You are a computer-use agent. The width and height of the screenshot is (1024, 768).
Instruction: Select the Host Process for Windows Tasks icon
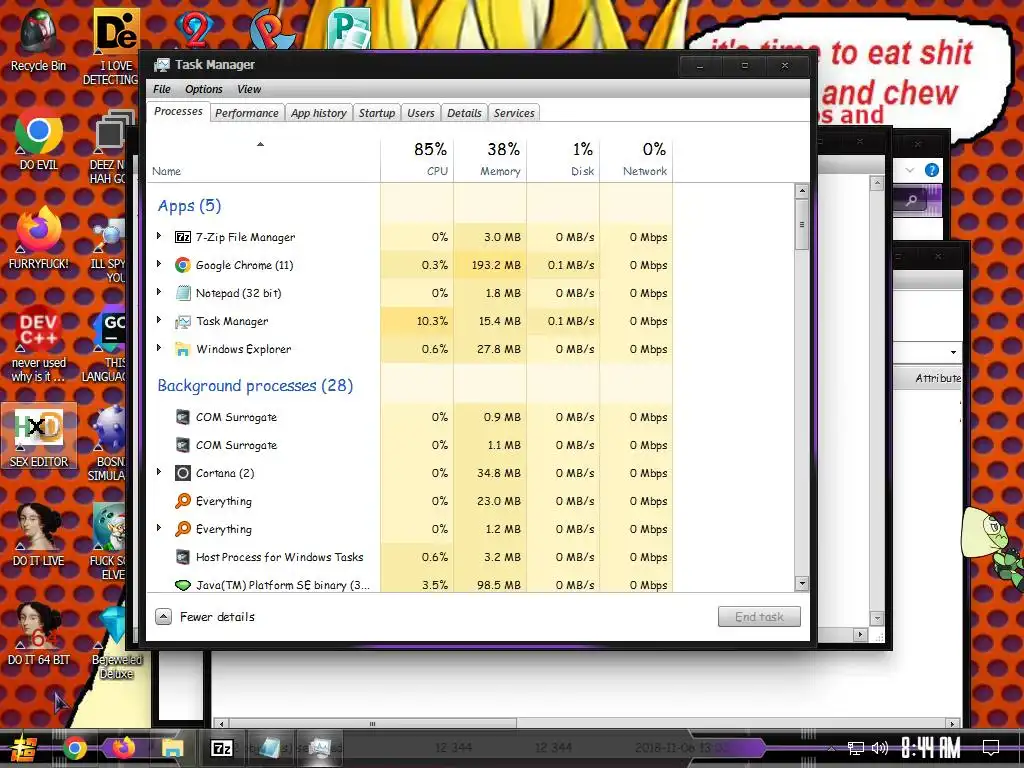(x=183, y=557)
